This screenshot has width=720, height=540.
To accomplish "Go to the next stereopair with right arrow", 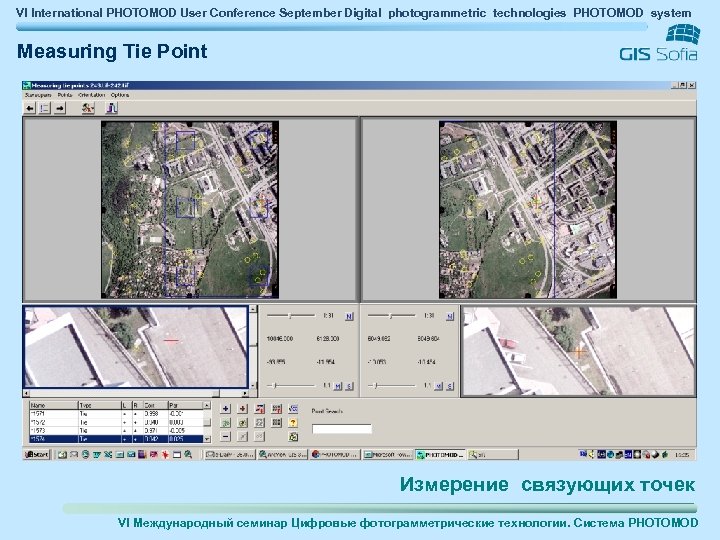I will (60, 108).
